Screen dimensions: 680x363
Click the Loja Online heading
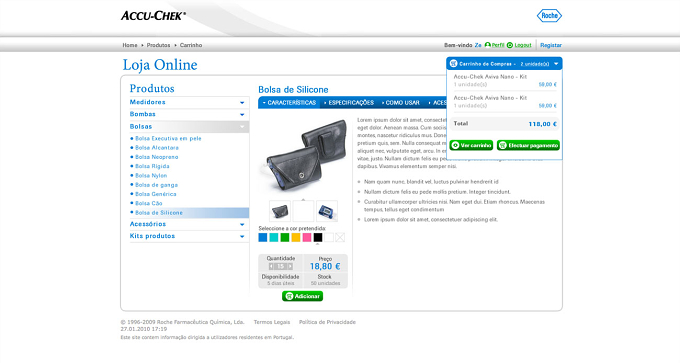(160, 65)
